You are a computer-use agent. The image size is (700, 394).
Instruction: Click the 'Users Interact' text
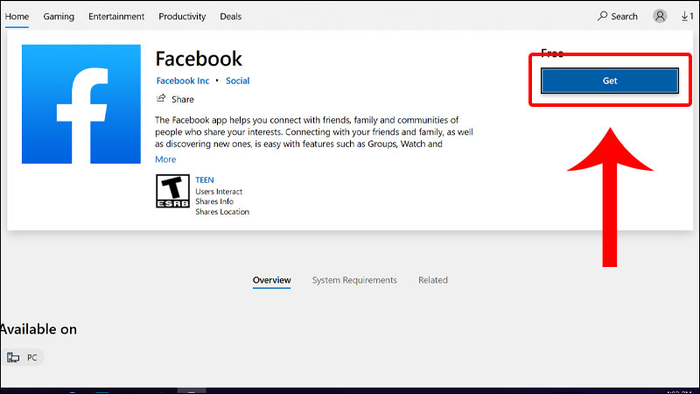(219, 191)
